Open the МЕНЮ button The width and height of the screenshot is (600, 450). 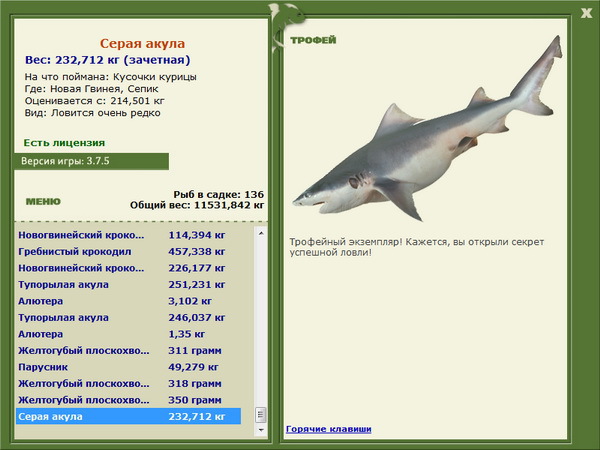pyautogui.click(x=43, y=201)
